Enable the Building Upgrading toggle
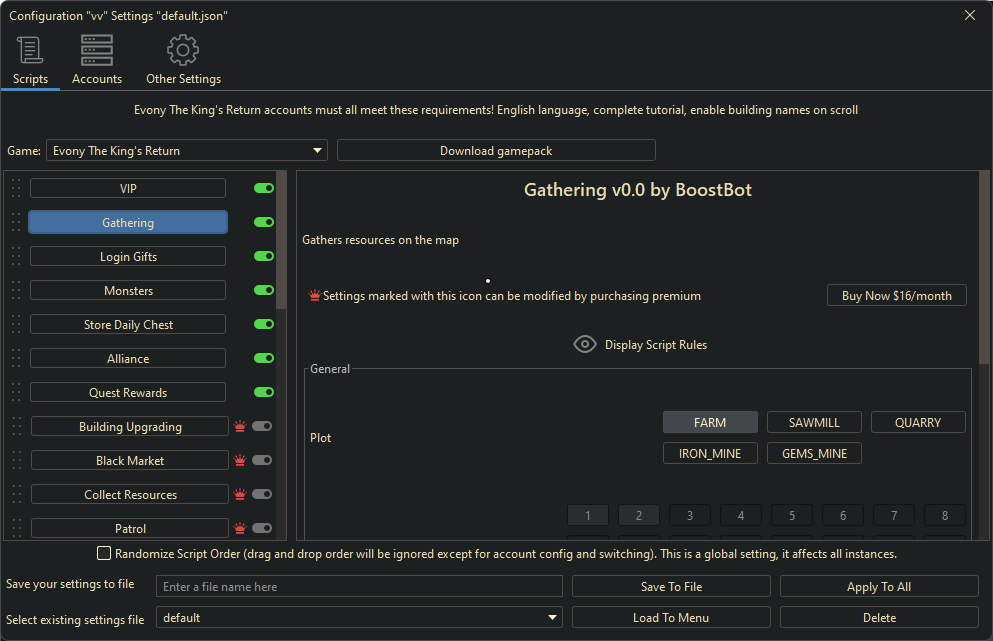The image size is (993, 641). click(262, 426)
